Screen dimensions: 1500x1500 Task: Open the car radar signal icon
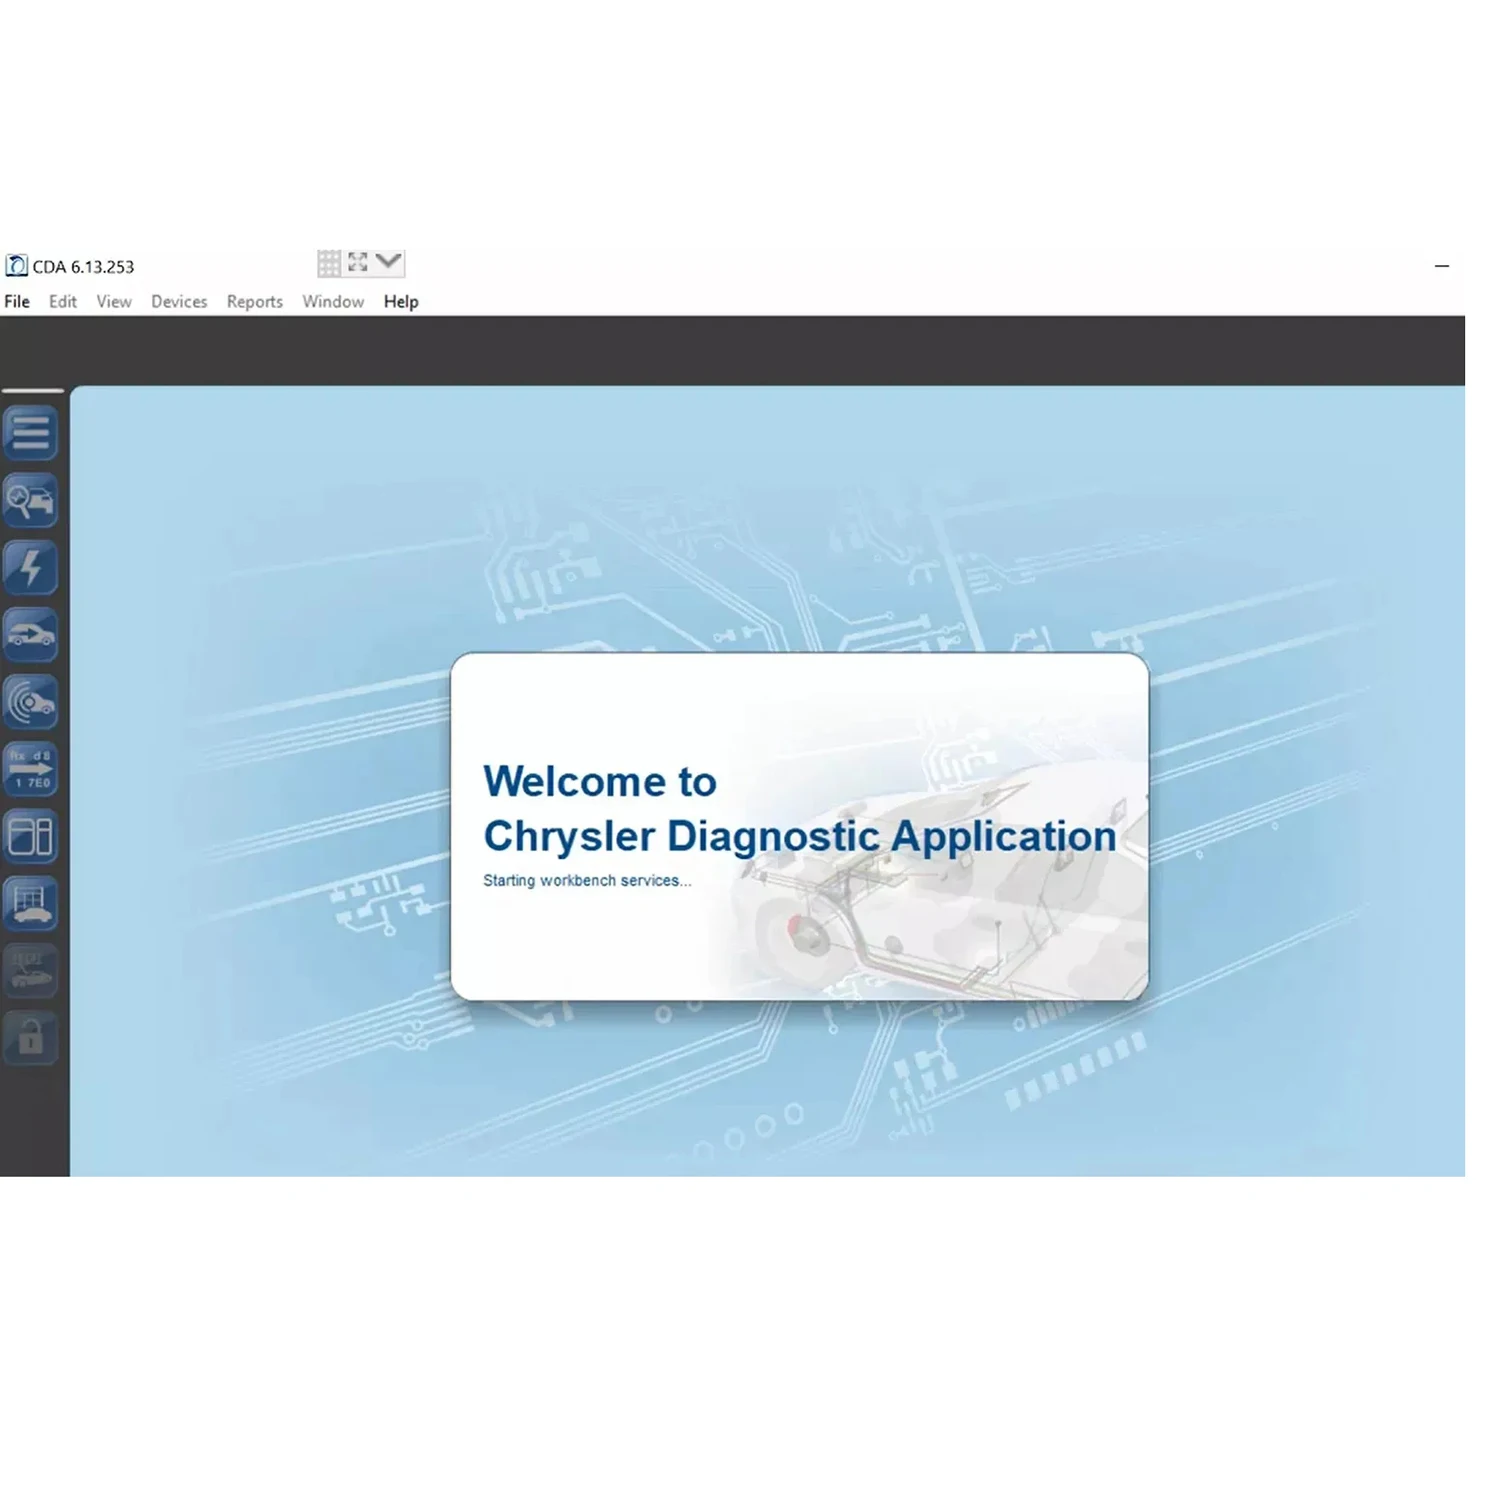31,701
